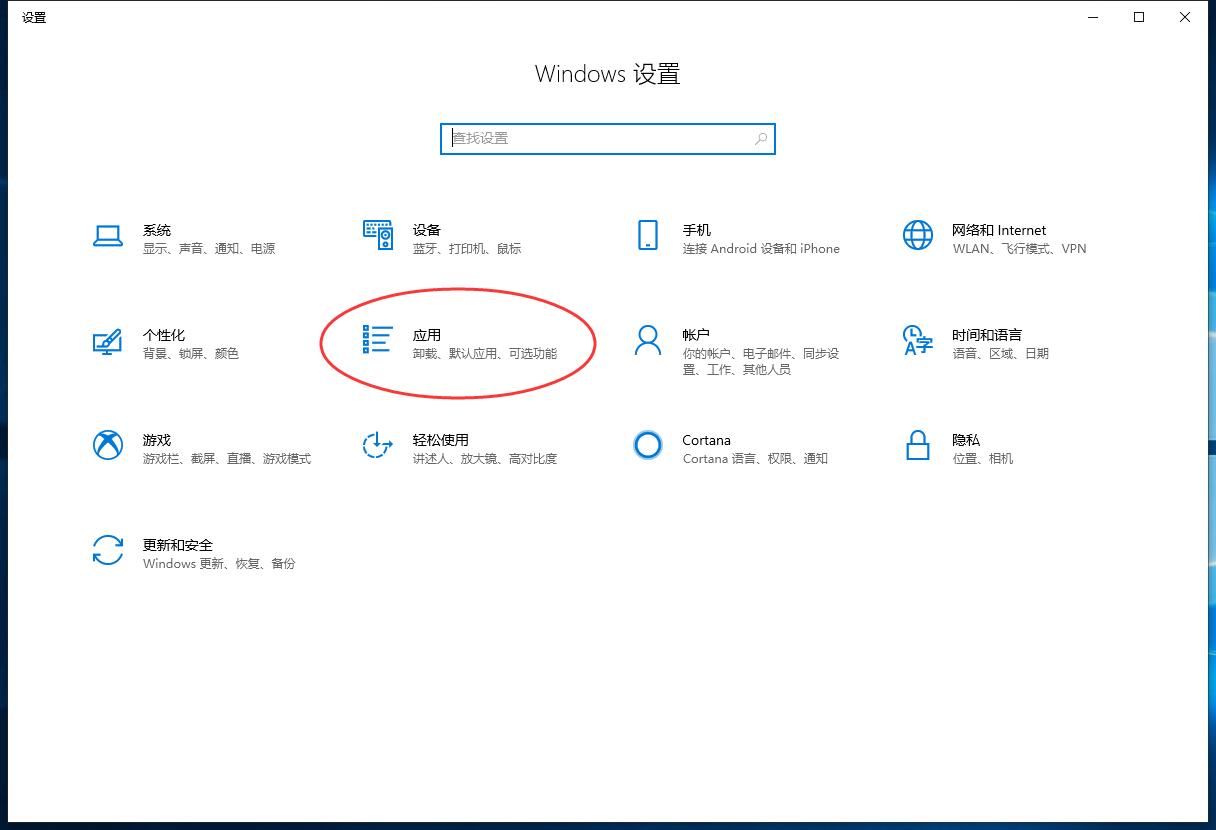Open the 帐户 person icon
The image size is (1216, 830).
coord(648,340)
